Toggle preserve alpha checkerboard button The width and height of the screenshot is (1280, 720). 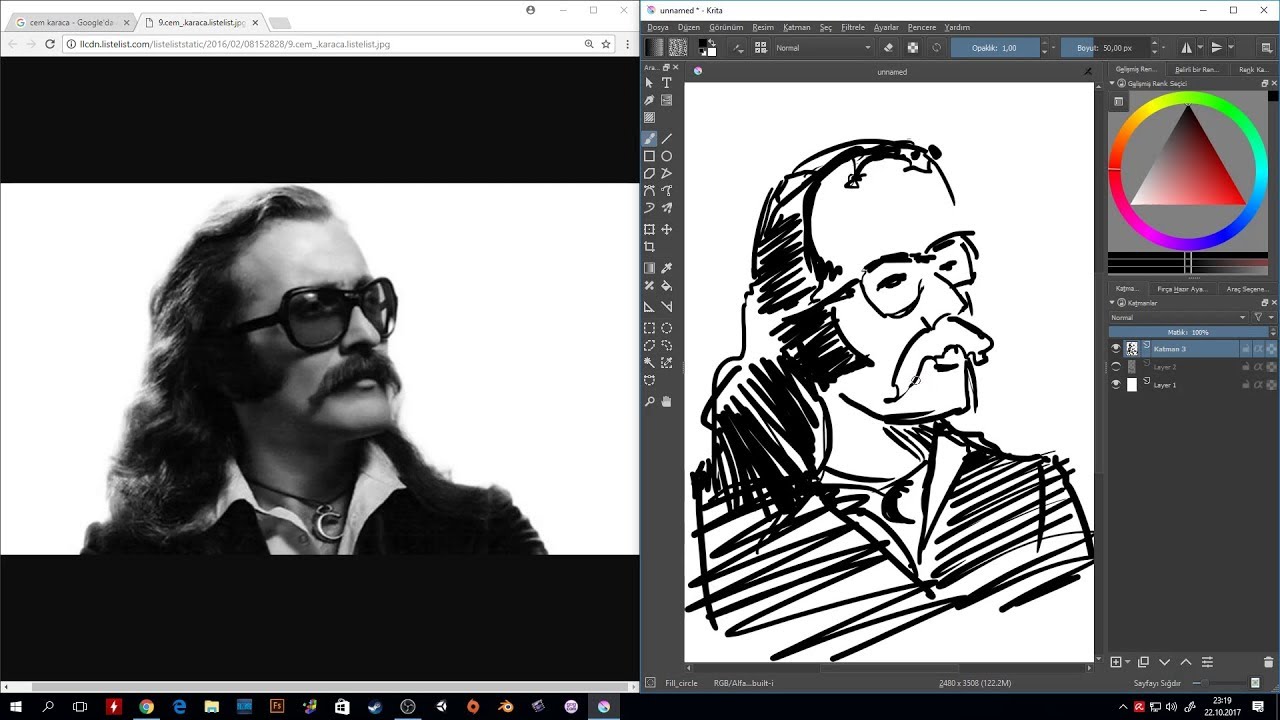[913, 47]
